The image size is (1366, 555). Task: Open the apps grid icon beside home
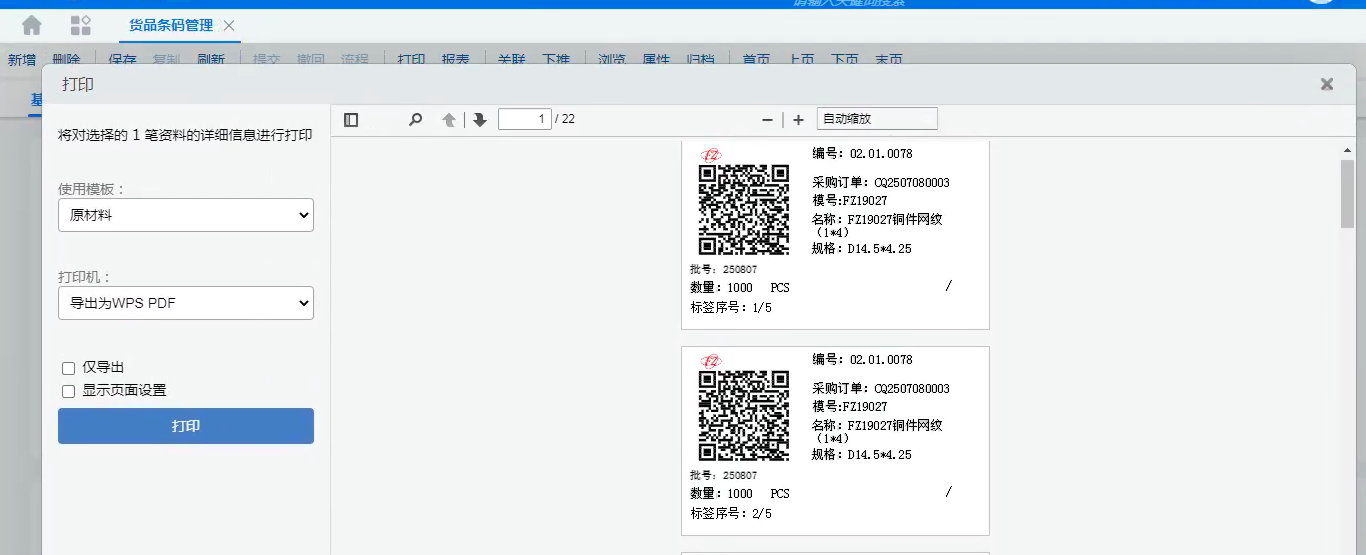pos(81,25)
